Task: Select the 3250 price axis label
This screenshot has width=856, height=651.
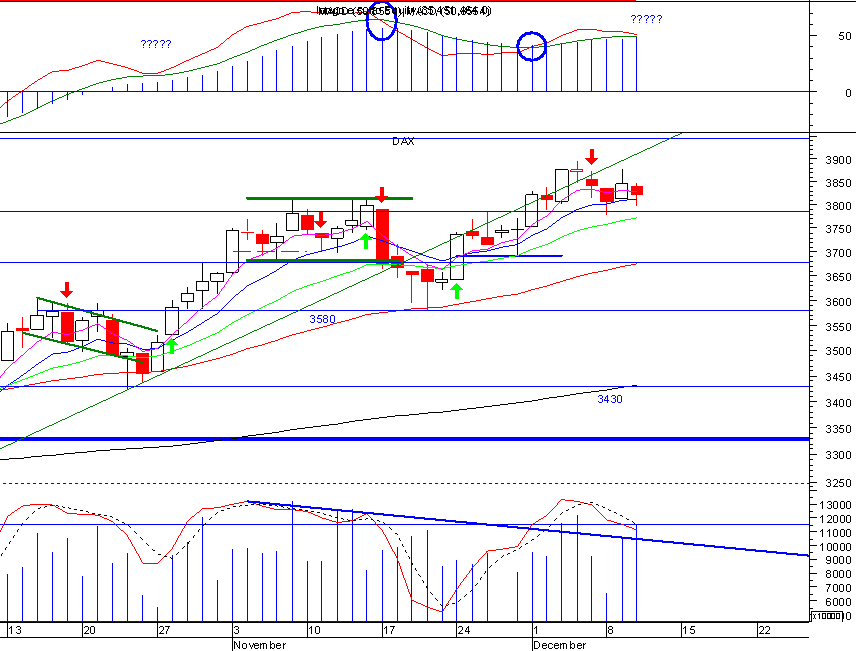Action: tap(838, 483)
